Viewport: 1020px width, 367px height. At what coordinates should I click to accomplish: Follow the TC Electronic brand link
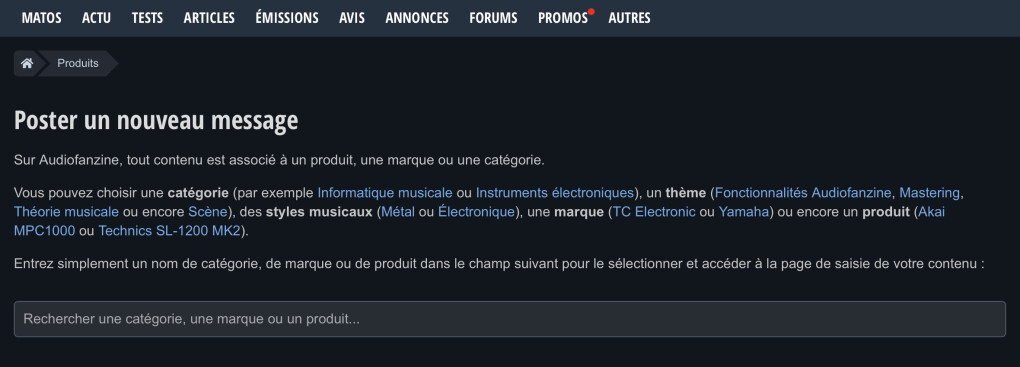point(654,211)
